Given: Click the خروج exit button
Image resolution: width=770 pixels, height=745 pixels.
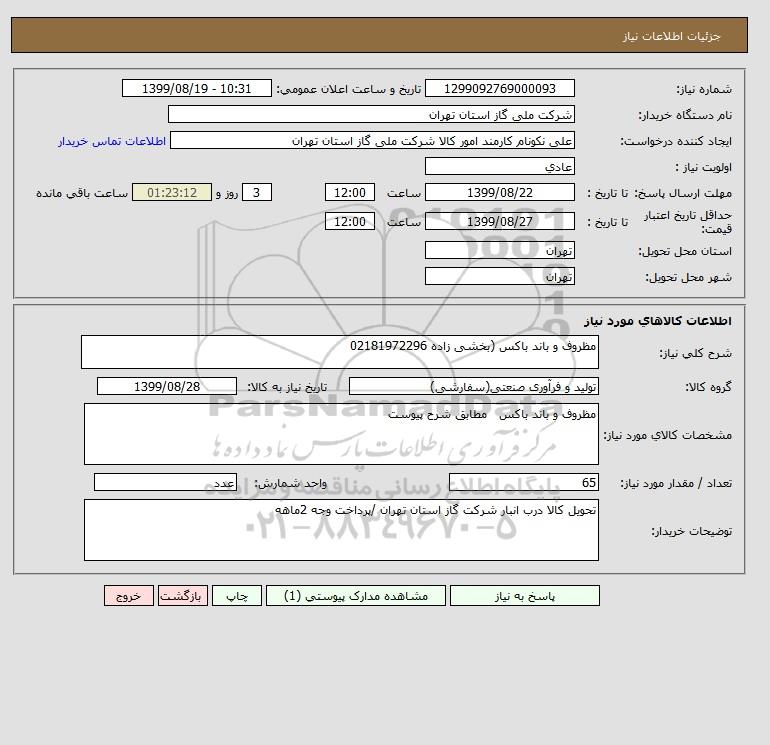Looking at the screenshot, I should (129, 596).
